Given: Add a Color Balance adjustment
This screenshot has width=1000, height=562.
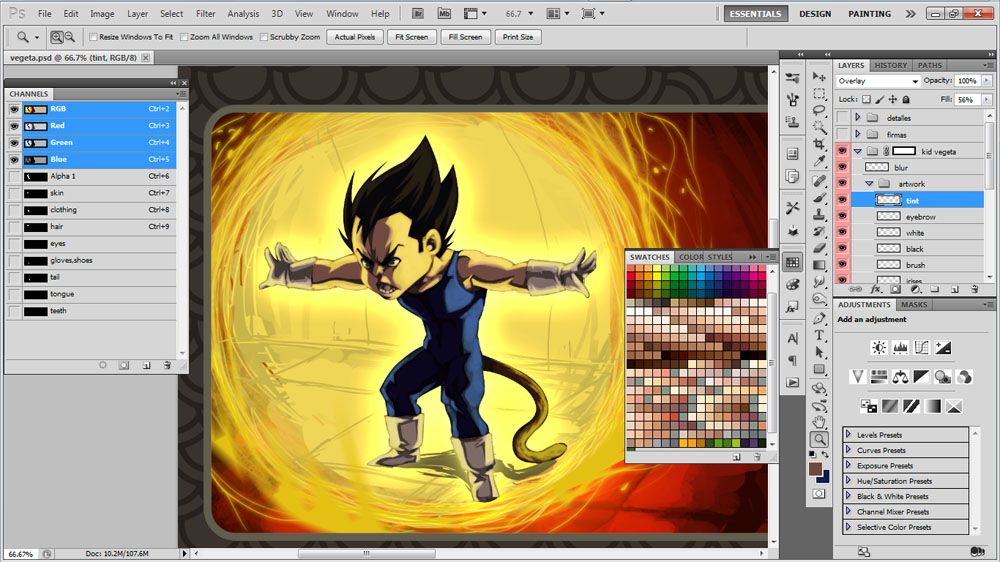Looking at the screenshot, I should click(900, 377).
